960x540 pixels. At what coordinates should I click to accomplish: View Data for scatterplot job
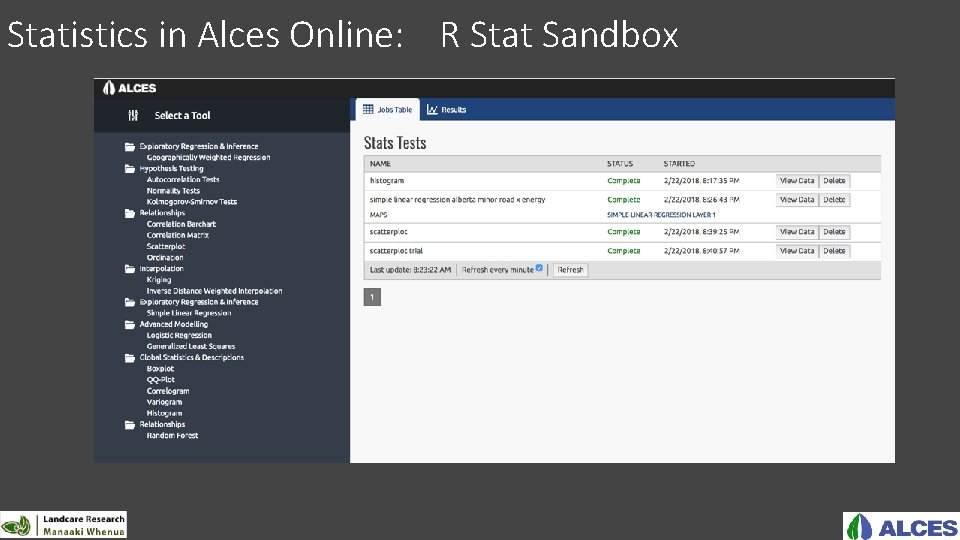click(x=797, y=231)
